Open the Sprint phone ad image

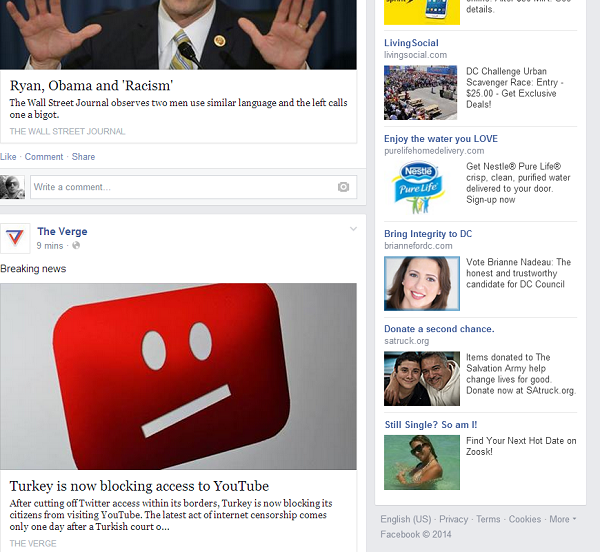(422, 12)
